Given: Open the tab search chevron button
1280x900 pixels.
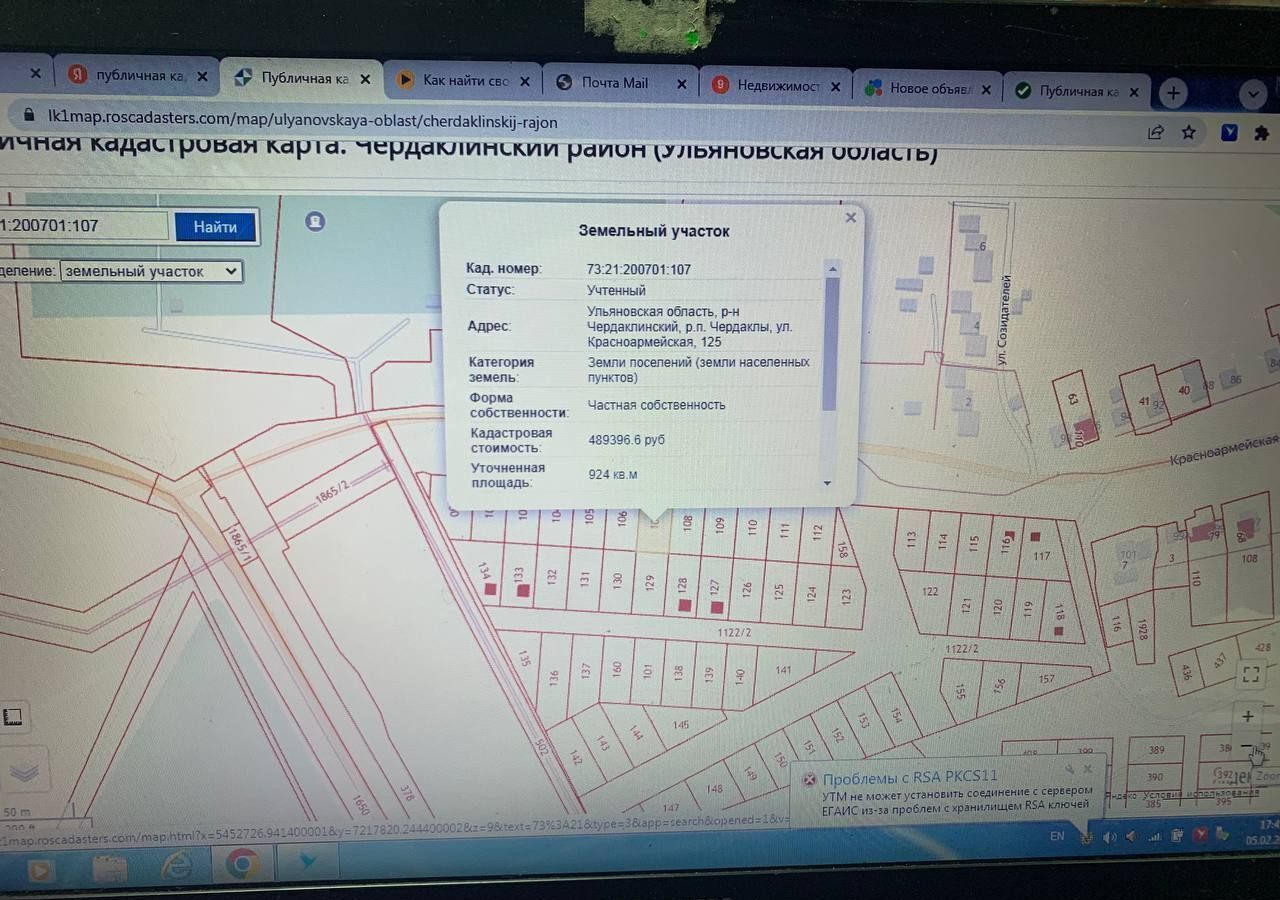Looking at the screenshot, I should (x=1253, y=95).
